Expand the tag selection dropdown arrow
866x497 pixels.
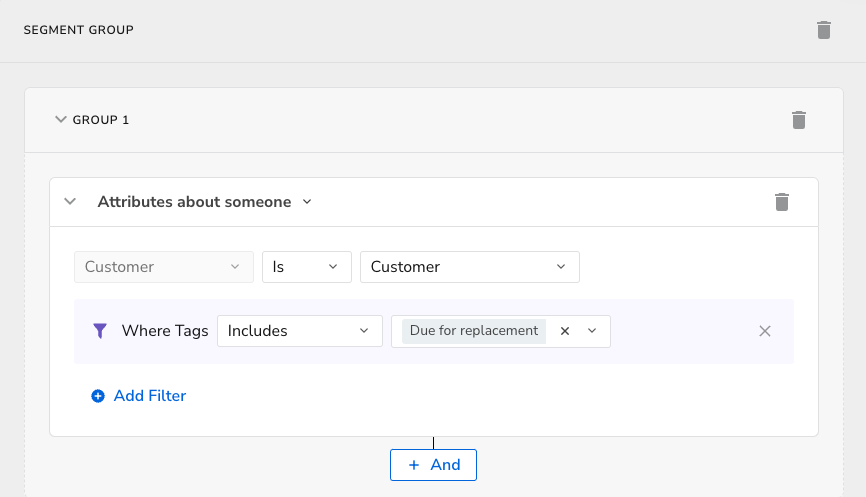592,331
